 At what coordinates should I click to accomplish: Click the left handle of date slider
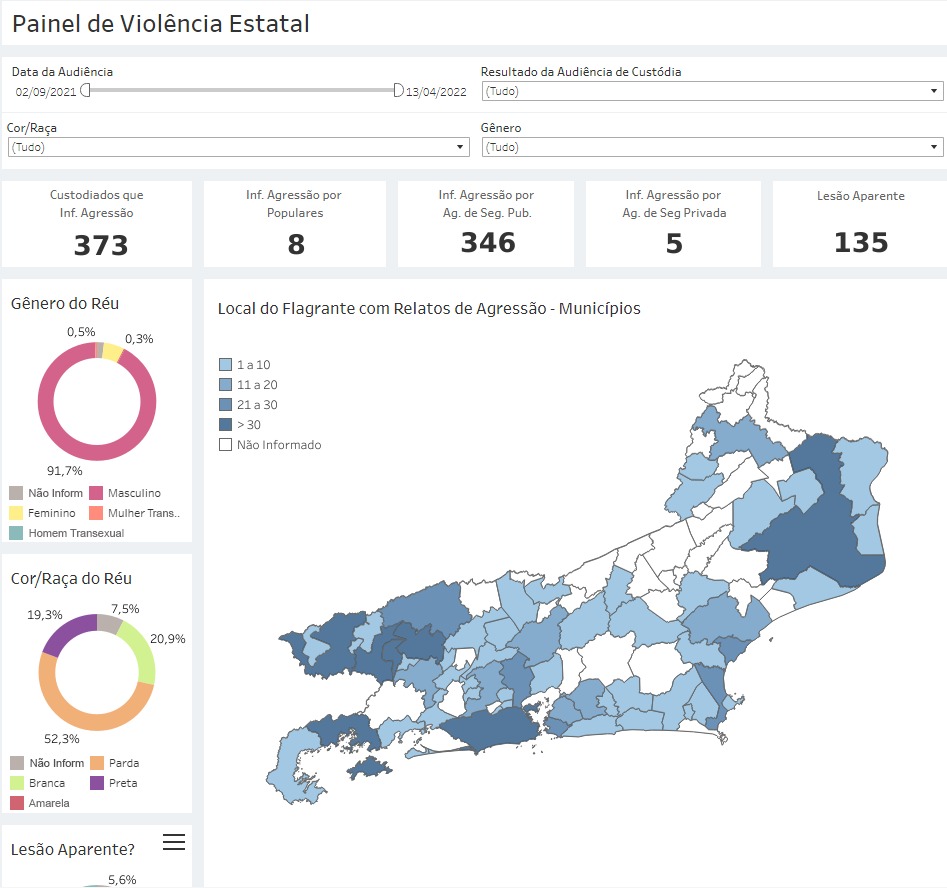[x=86, y=91]
